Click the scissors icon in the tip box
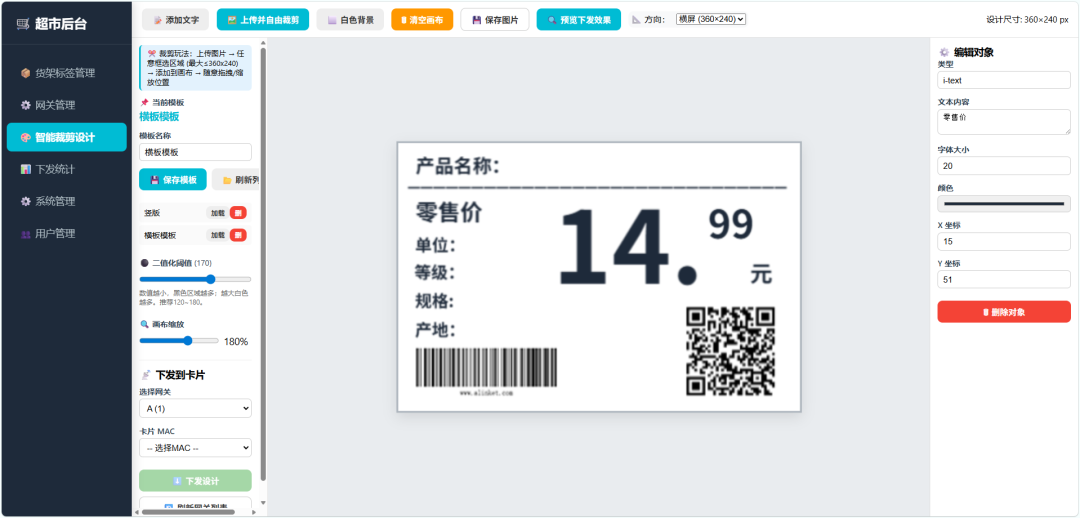 [x=152, y=53]
